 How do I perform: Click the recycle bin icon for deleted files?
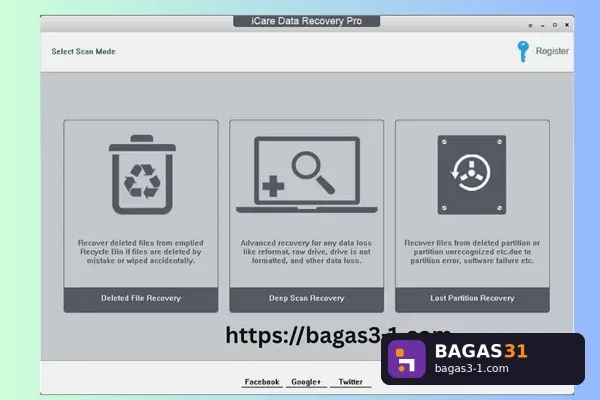tap(142, 175)
